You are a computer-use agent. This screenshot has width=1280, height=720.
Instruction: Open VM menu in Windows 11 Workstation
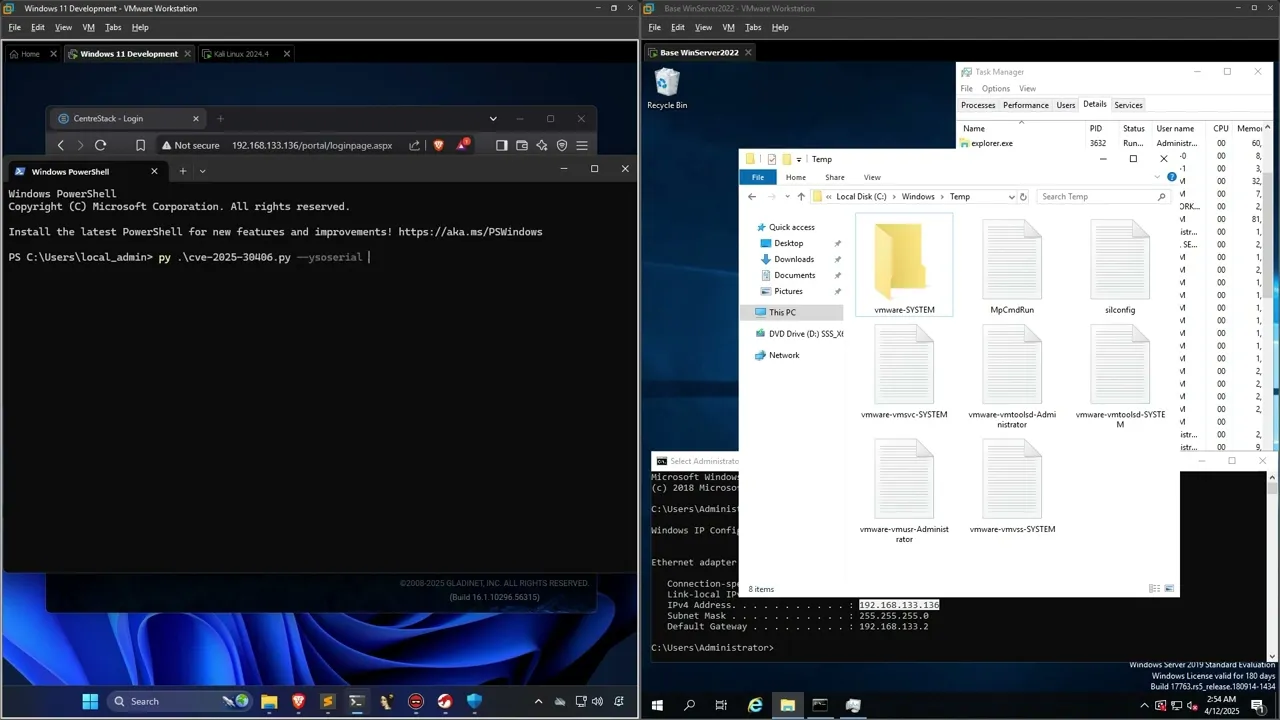pos(88,27)
